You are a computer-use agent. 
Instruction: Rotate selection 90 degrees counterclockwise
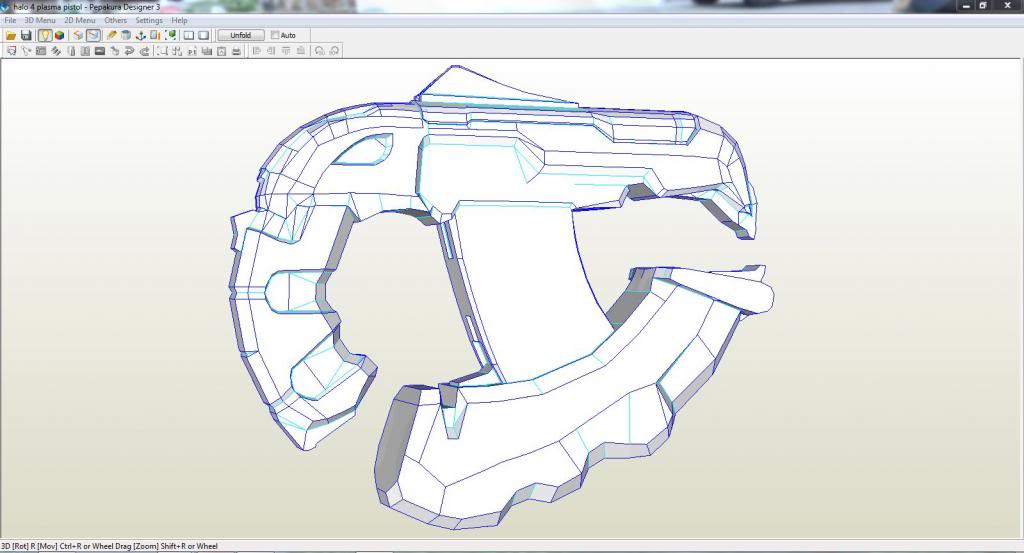(x=319, y=51)
